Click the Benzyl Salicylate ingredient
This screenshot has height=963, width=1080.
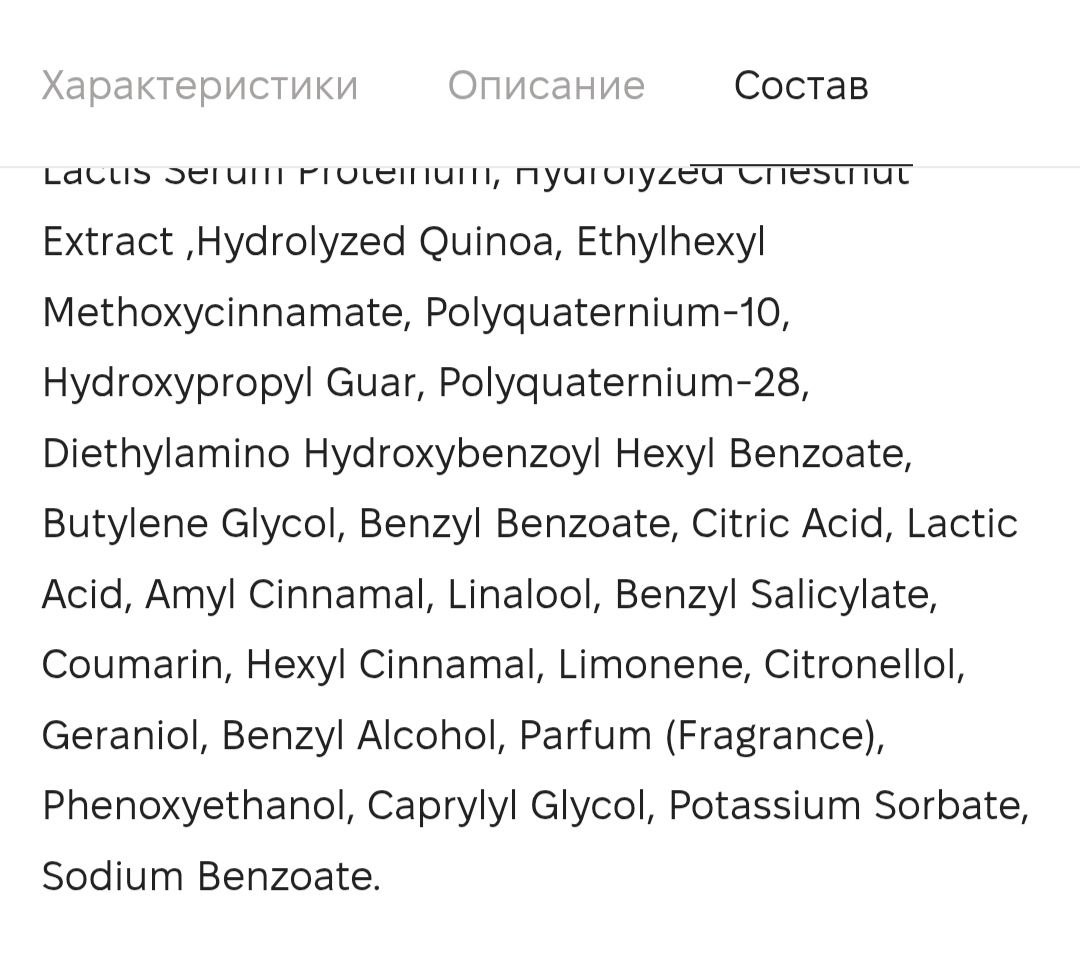point(772,594)
